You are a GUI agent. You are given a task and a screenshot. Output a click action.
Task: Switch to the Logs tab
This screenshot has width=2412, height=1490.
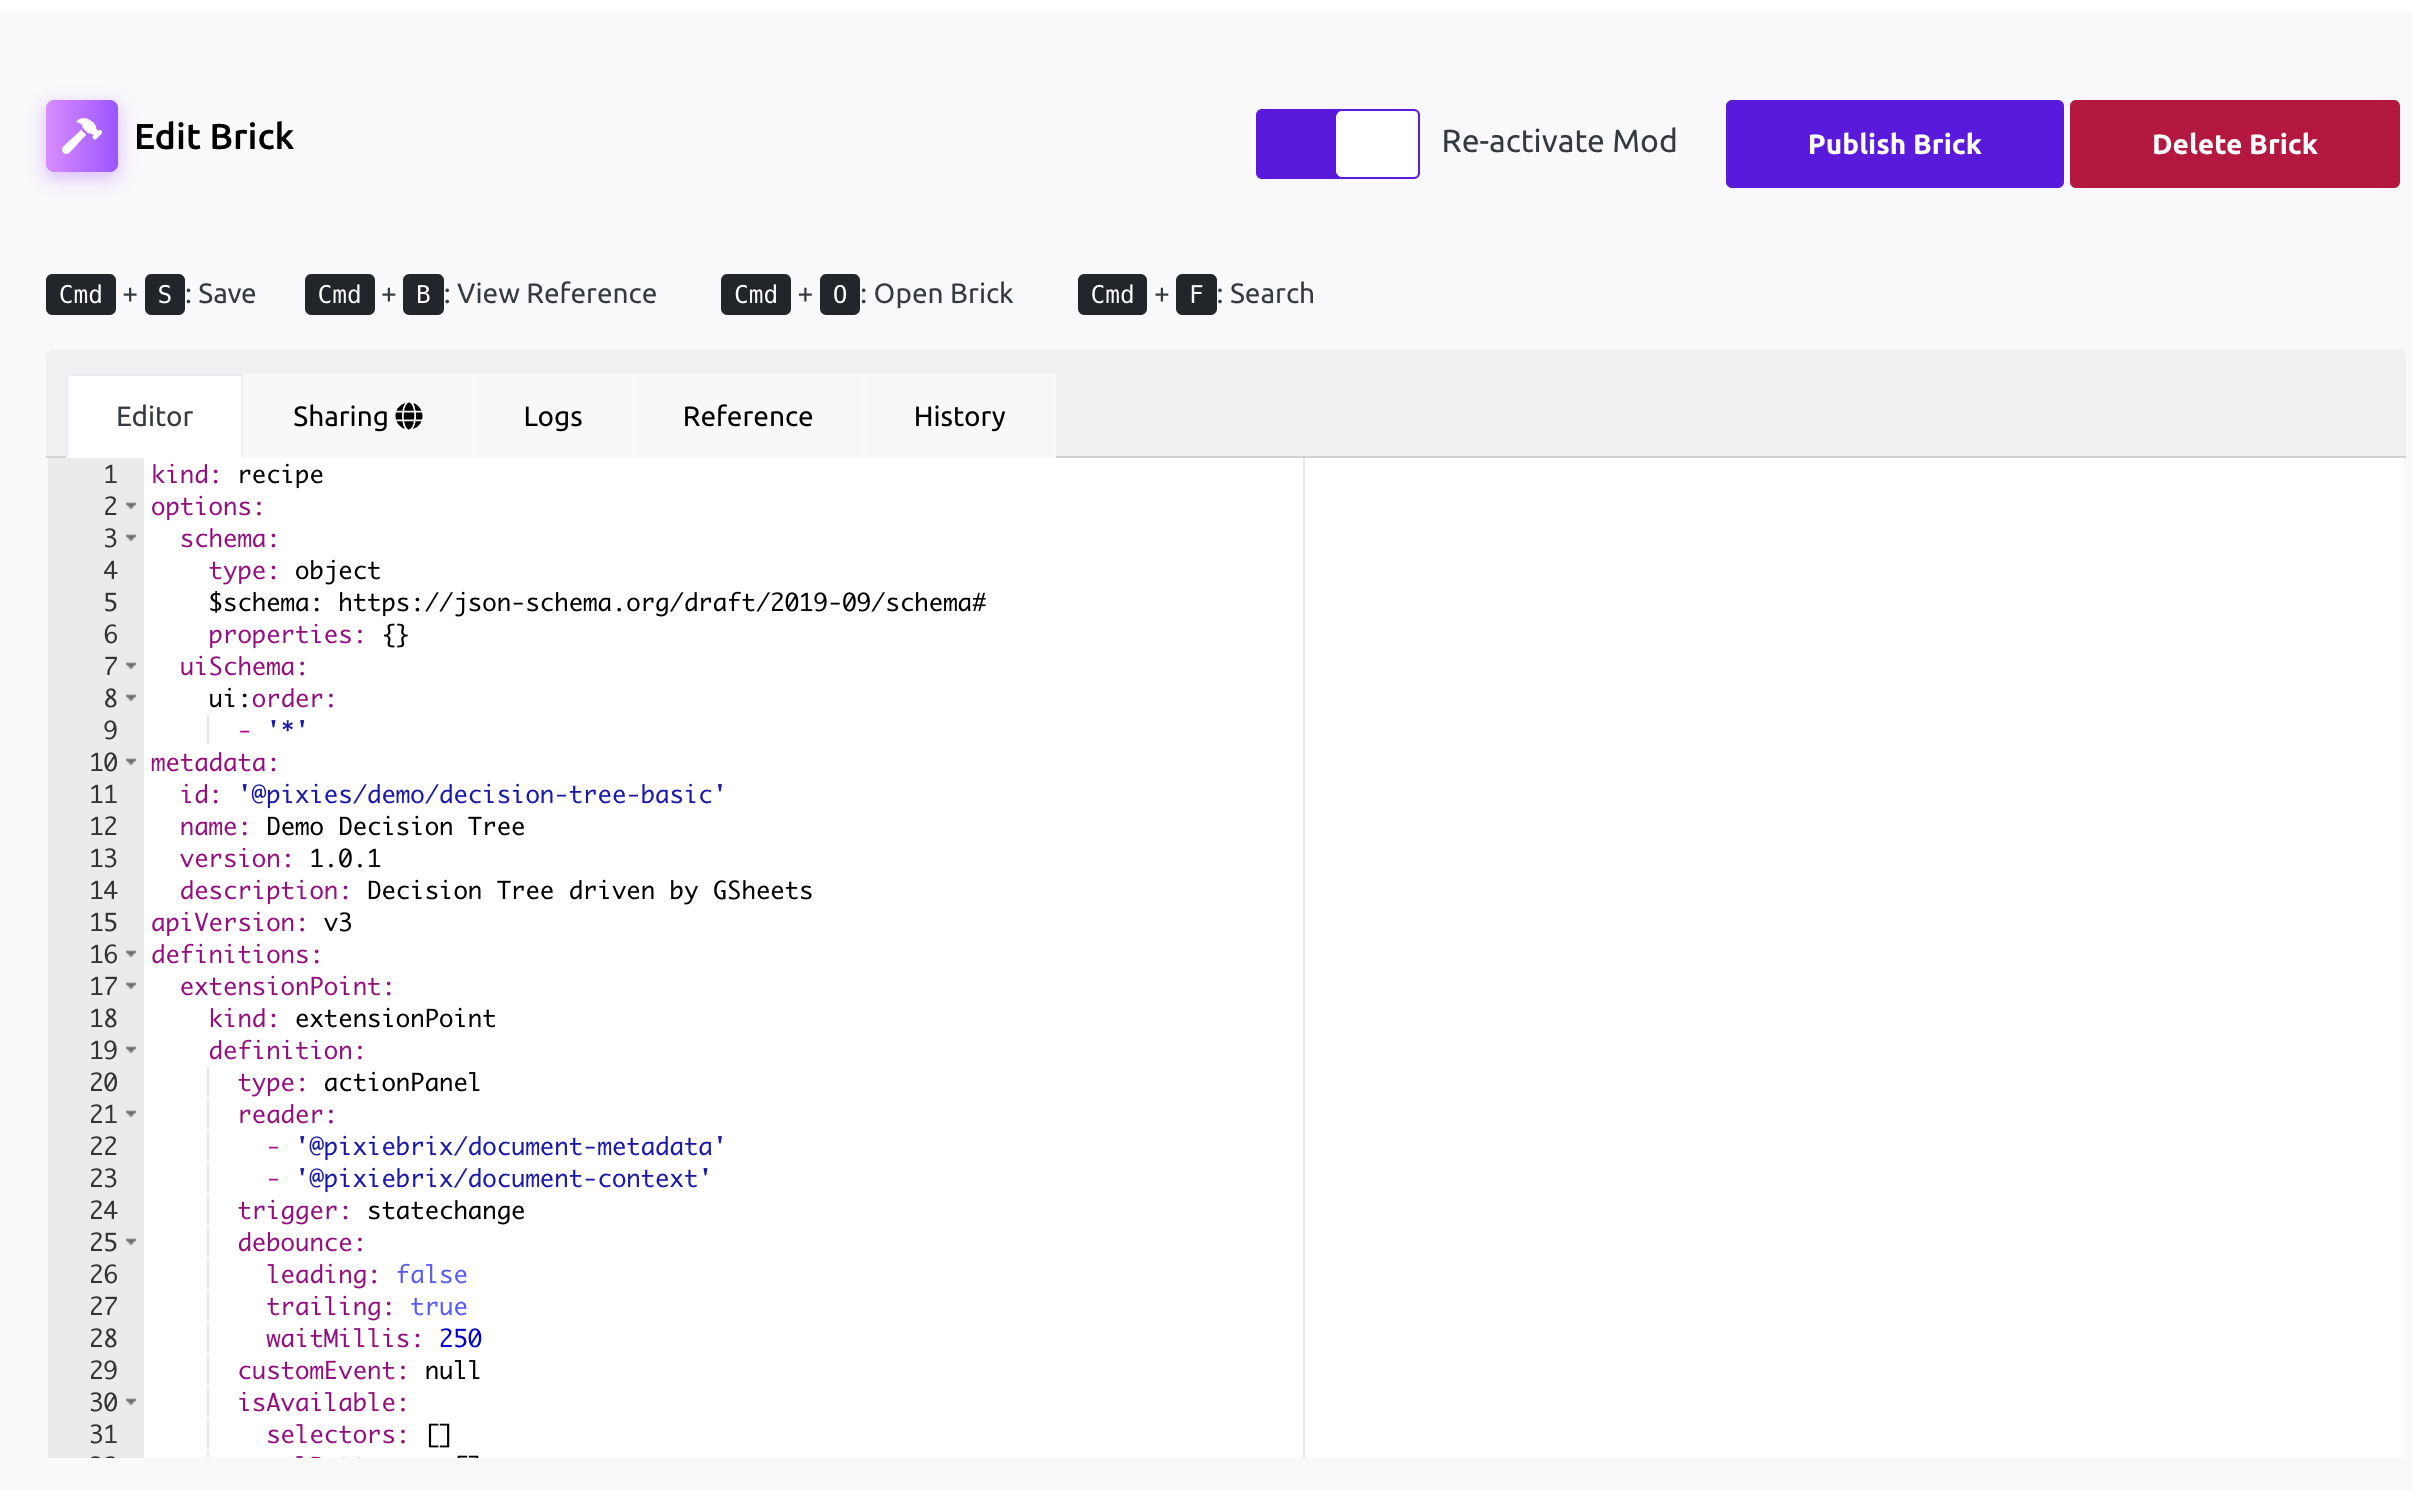coord(552,416)
